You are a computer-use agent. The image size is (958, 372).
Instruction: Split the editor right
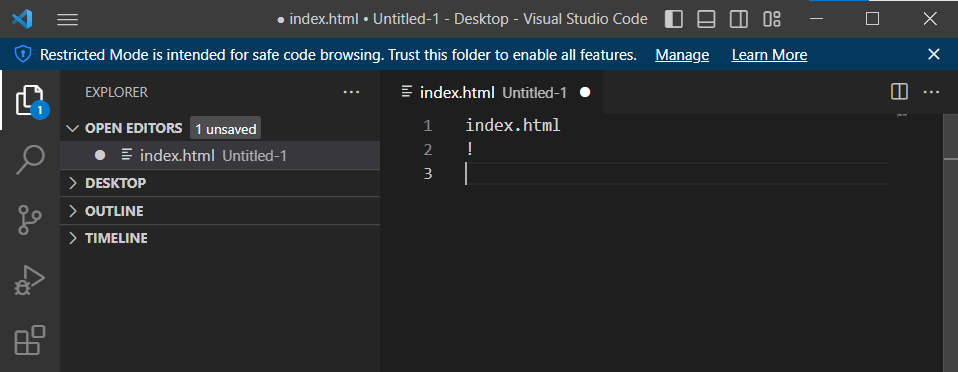click(x=899, y=92)
